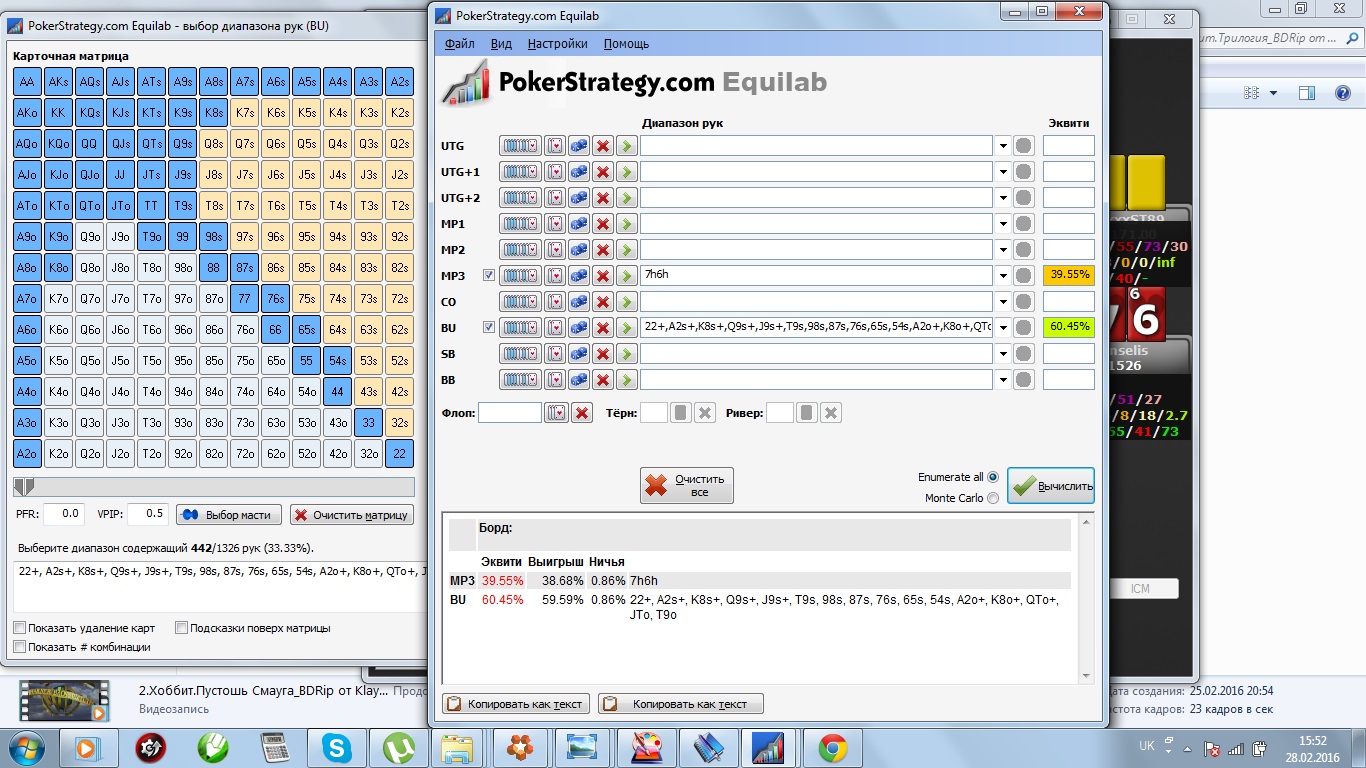Screen dimensions: 1366x768
Task: Open the Настройки menu
Action: pyautogui.click(x=557, y=44)
